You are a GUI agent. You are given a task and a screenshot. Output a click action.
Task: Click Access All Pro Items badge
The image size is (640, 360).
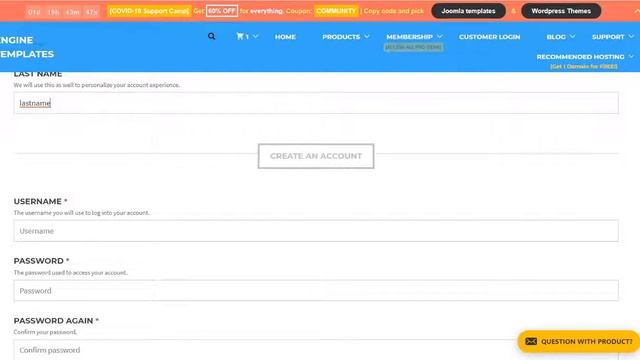[413, 47]
